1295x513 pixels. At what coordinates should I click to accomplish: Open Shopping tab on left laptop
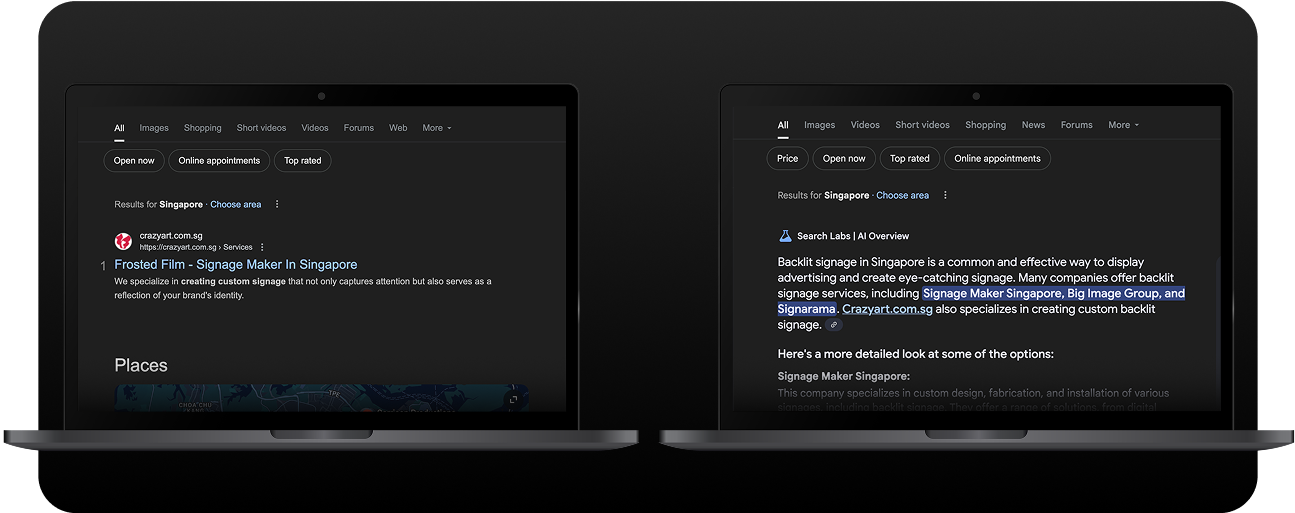203,128
